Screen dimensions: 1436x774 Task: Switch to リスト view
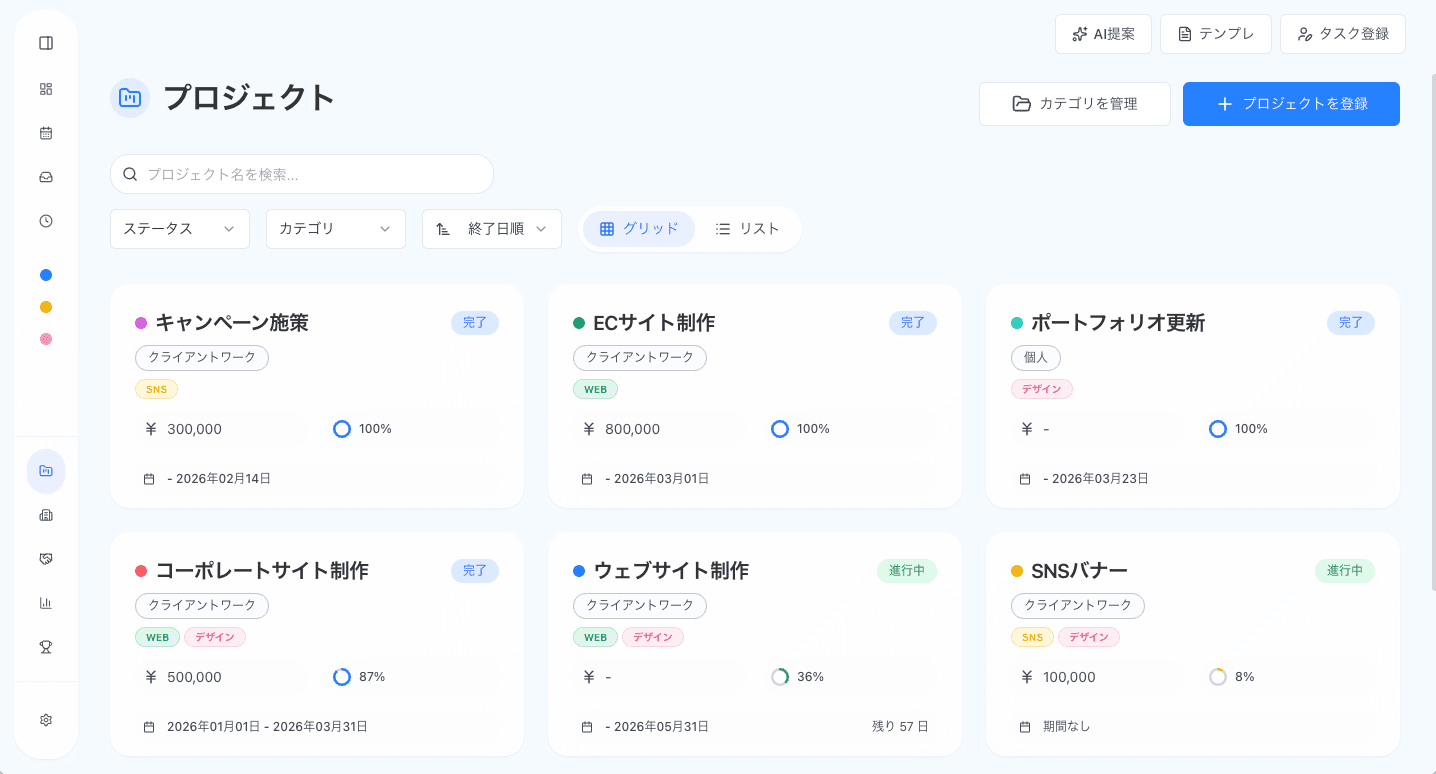pyautogui.click(x=747, y=228)
